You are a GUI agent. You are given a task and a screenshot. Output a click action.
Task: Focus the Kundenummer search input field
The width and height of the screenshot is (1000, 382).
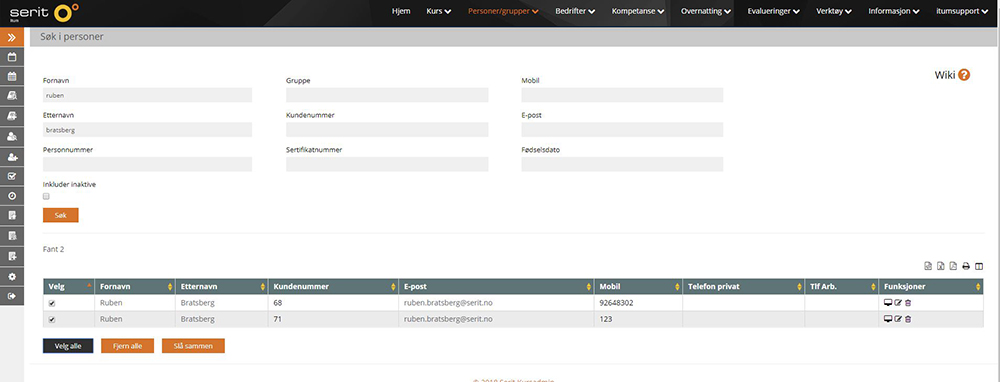tap(387, 129)
